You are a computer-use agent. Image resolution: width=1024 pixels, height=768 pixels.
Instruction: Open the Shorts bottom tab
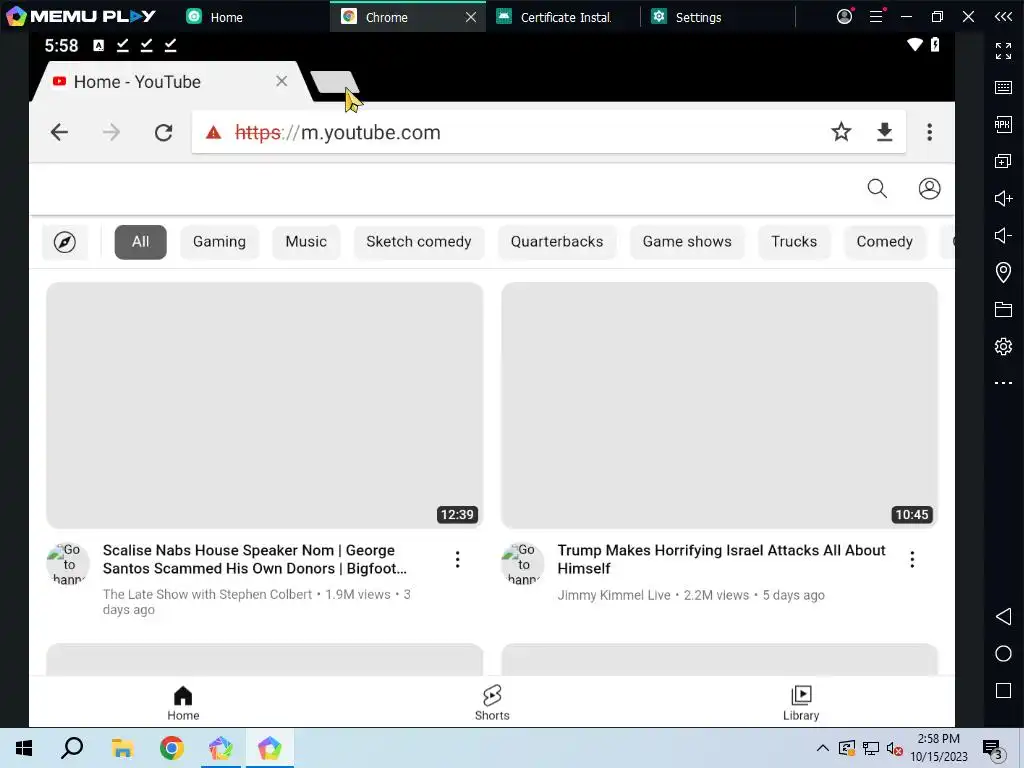(x=492, y=703)
